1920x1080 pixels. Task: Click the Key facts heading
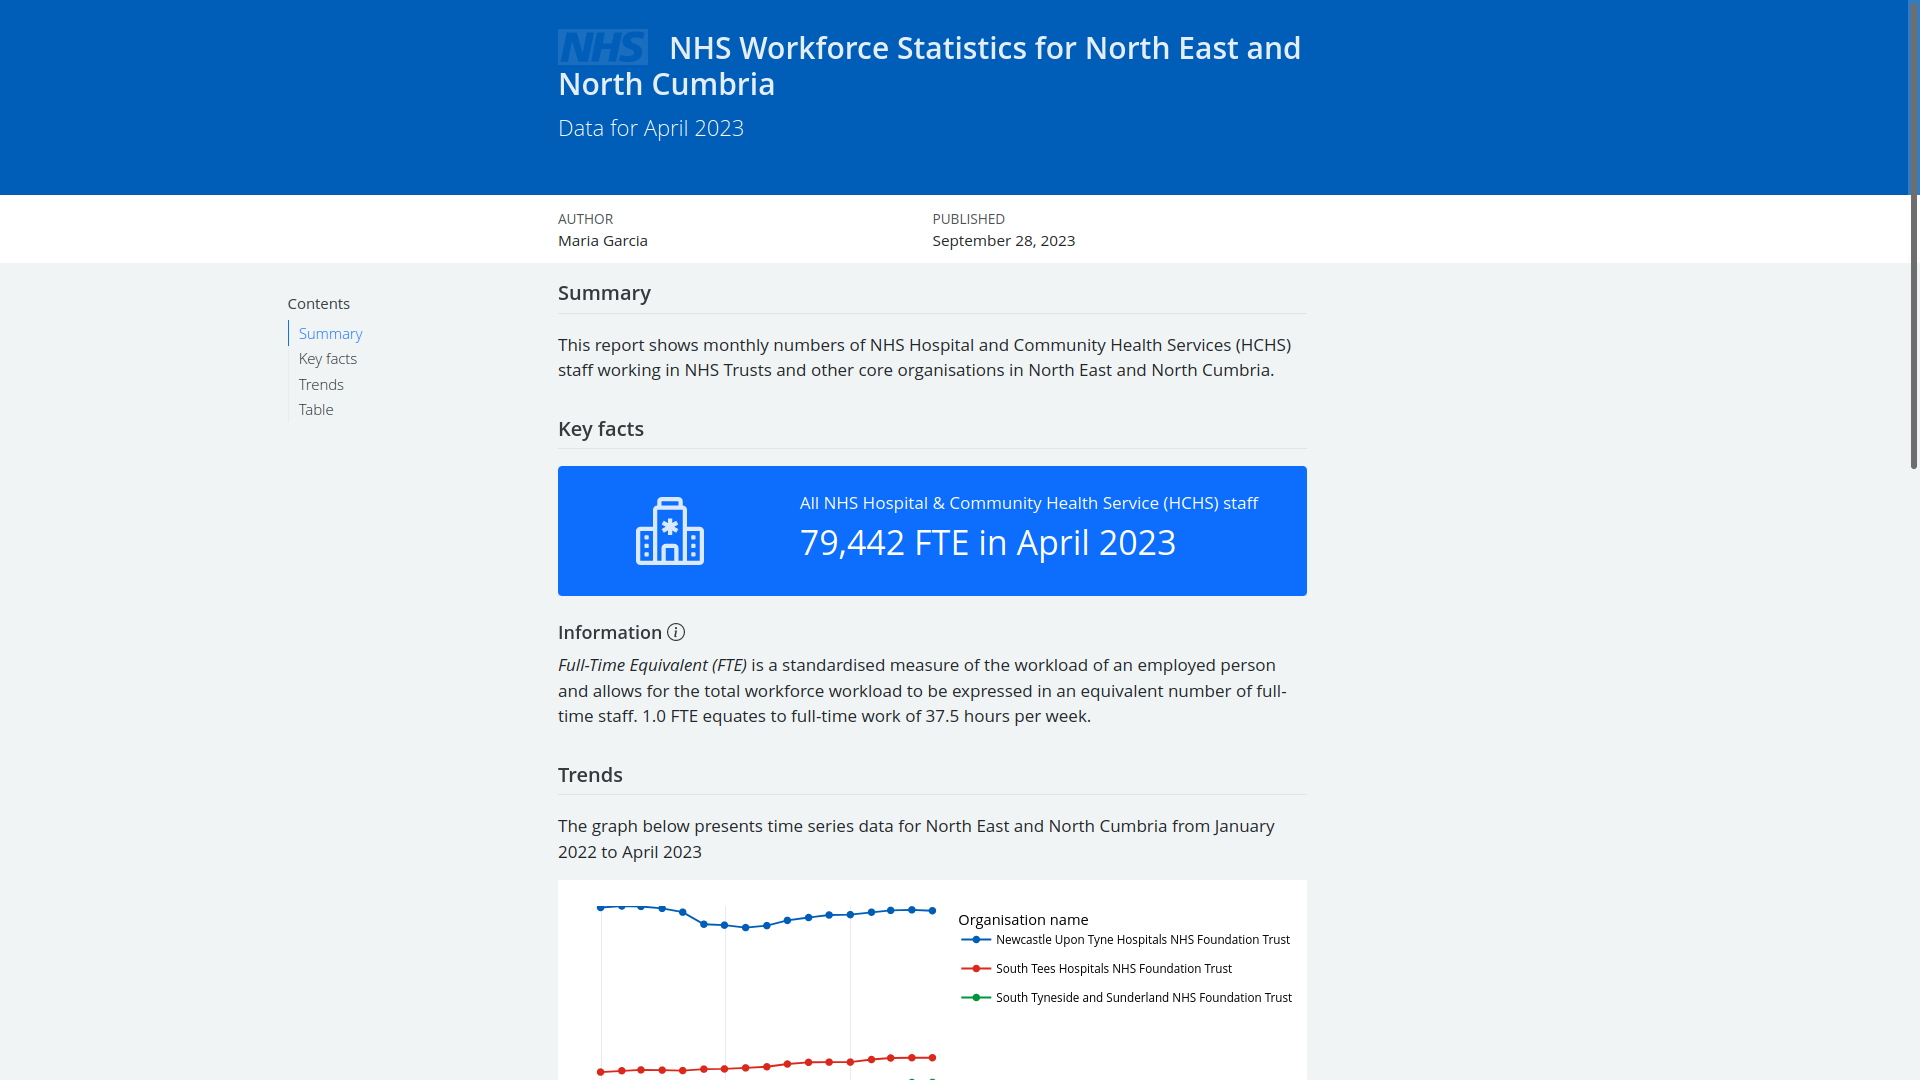[x=600, y=429]
